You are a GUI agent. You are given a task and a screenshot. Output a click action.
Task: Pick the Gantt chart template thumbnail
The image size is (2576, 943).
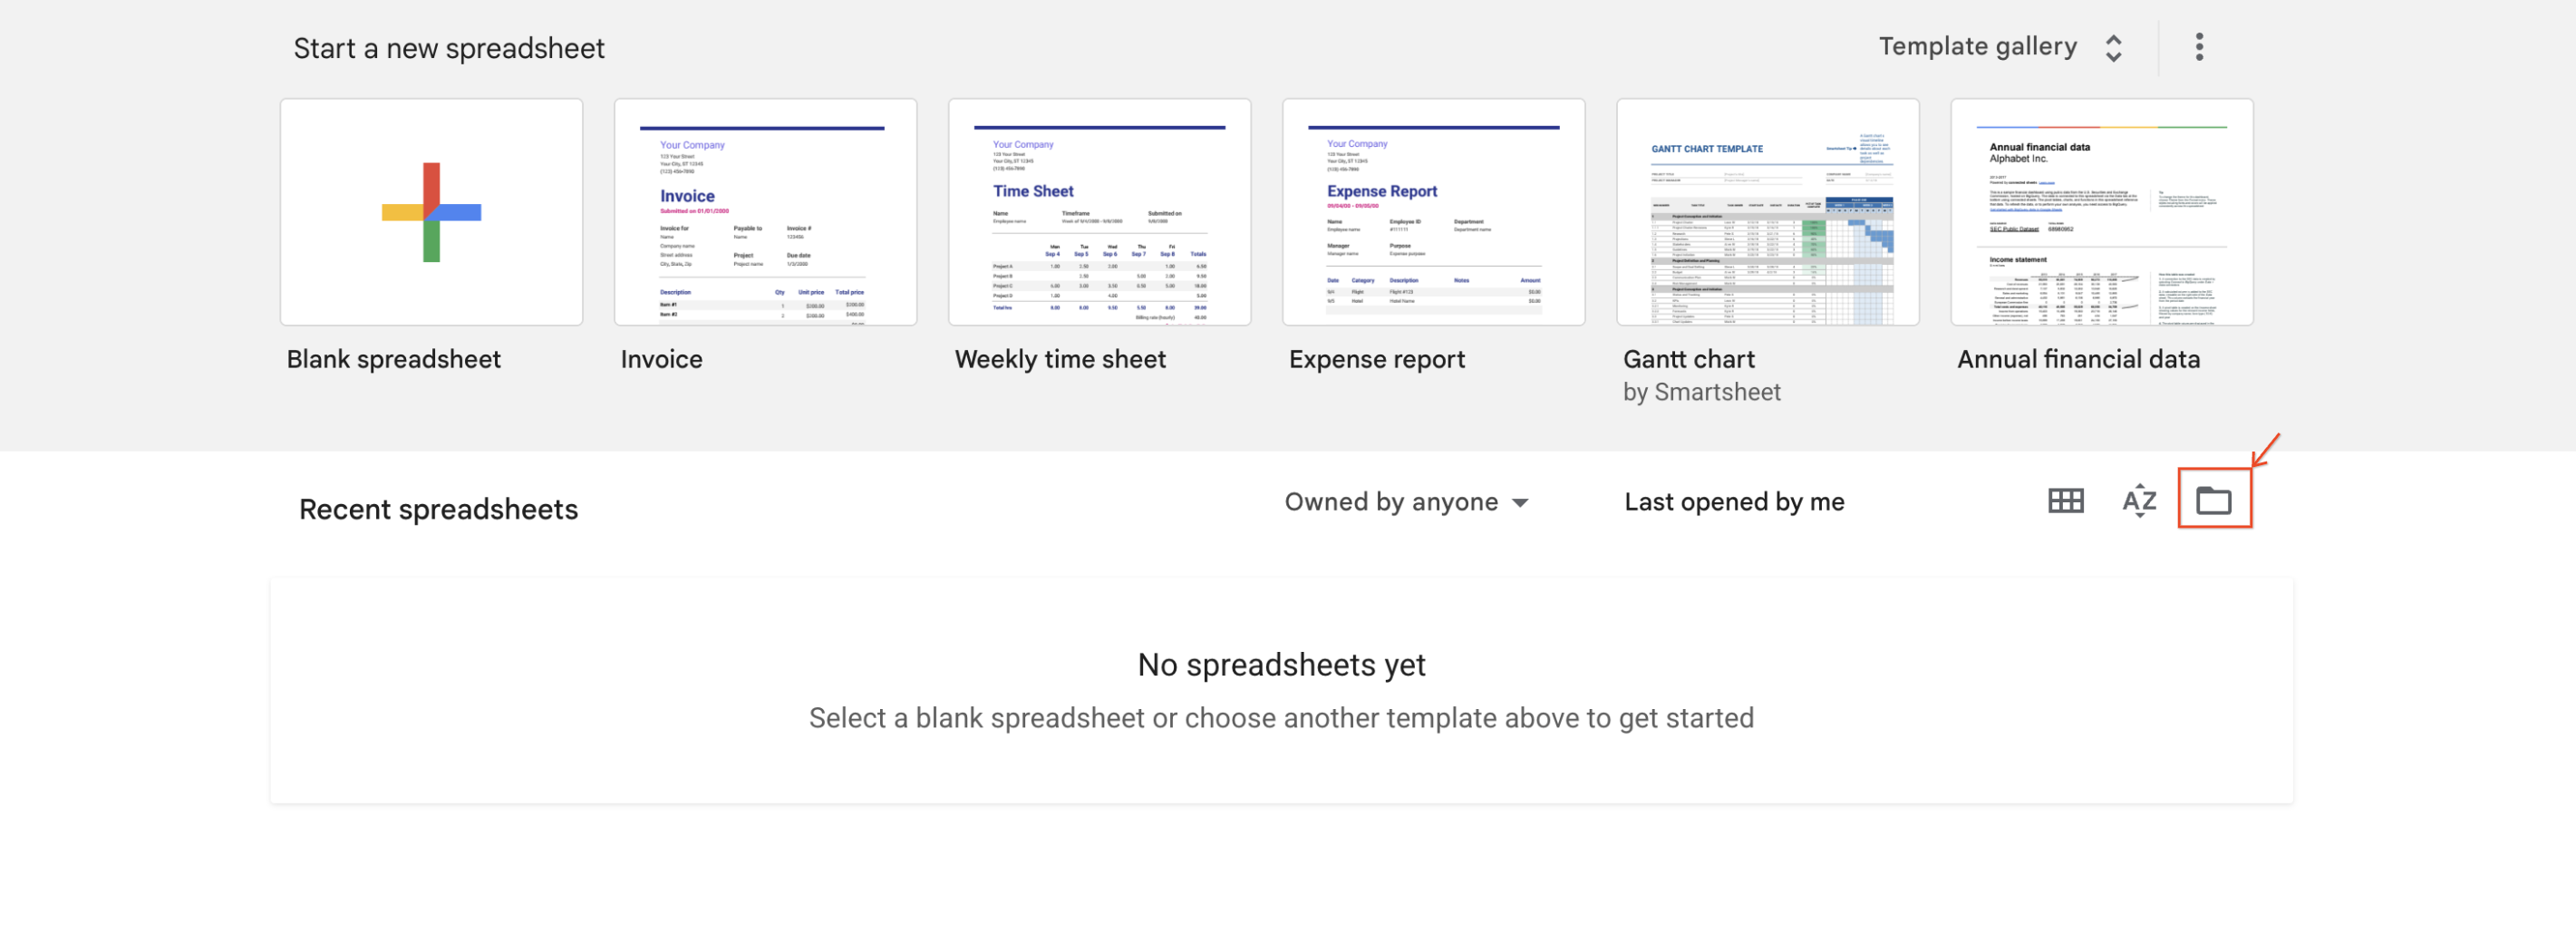tap(1767, 212)
